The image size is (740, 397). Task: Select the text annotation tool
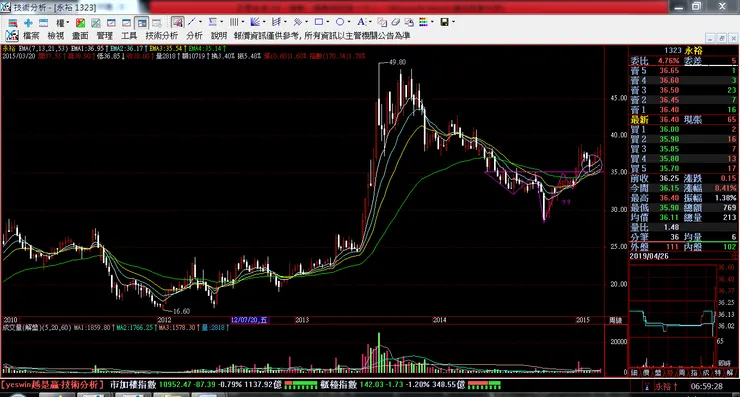tap(361, 22)
